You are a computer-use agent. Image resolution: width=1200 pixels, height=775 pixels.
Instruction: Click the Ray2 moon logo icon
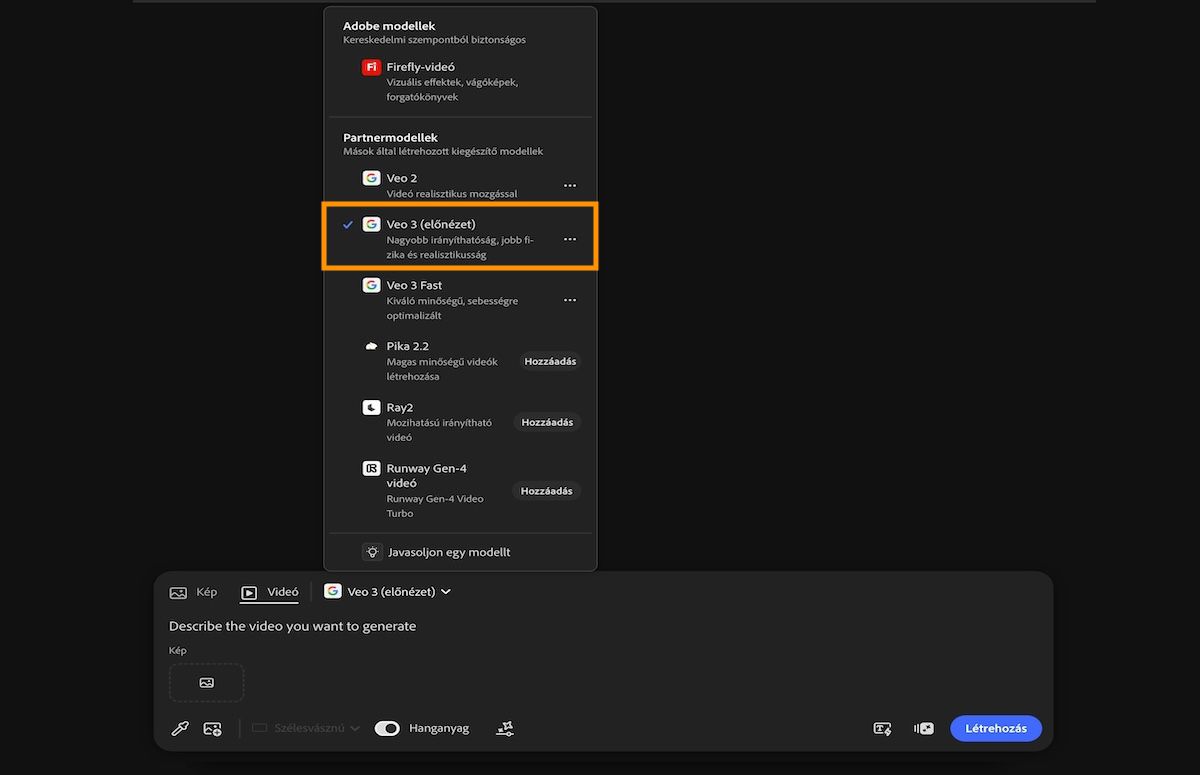pyautogui.click(x=371, y=407)
